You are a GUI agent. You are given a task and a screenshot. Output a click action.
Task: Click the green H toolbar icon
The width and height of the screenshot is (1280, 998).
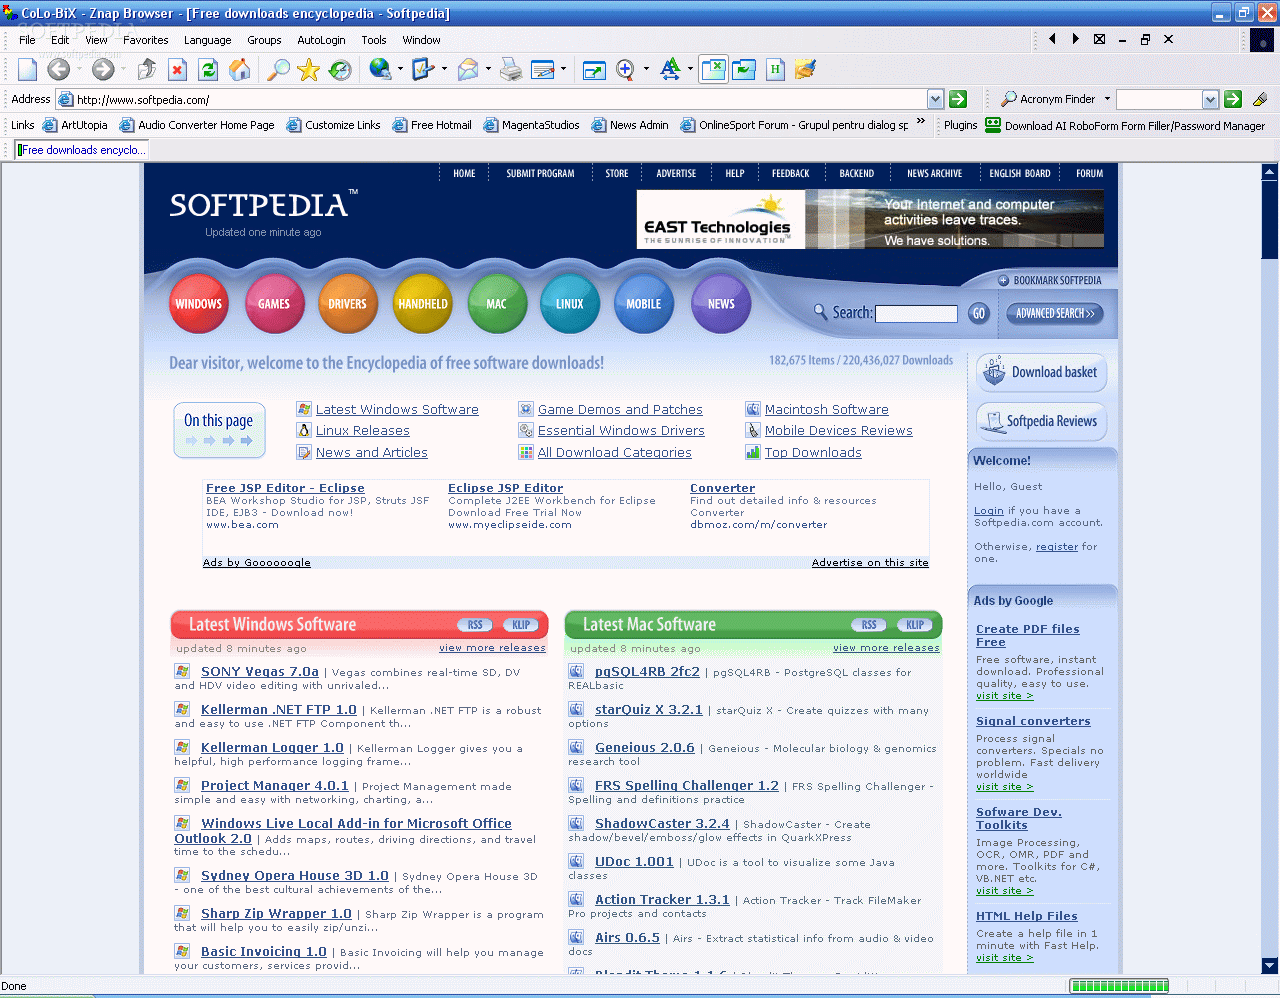tap(775, 69)
